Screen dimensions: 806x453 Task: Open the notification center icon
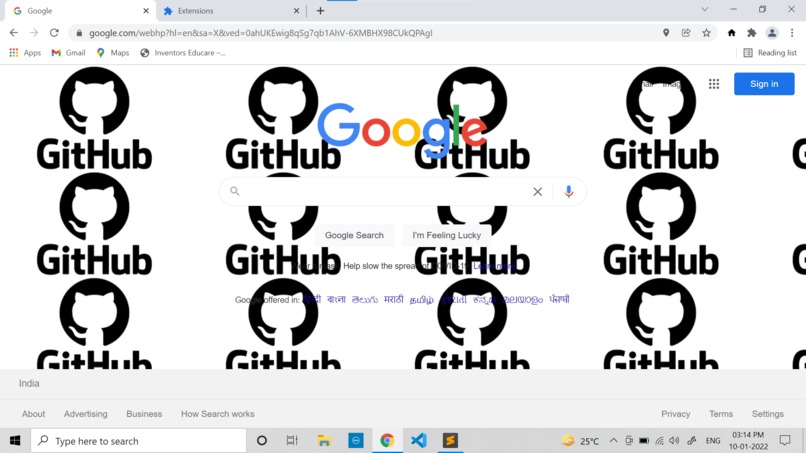785,441
